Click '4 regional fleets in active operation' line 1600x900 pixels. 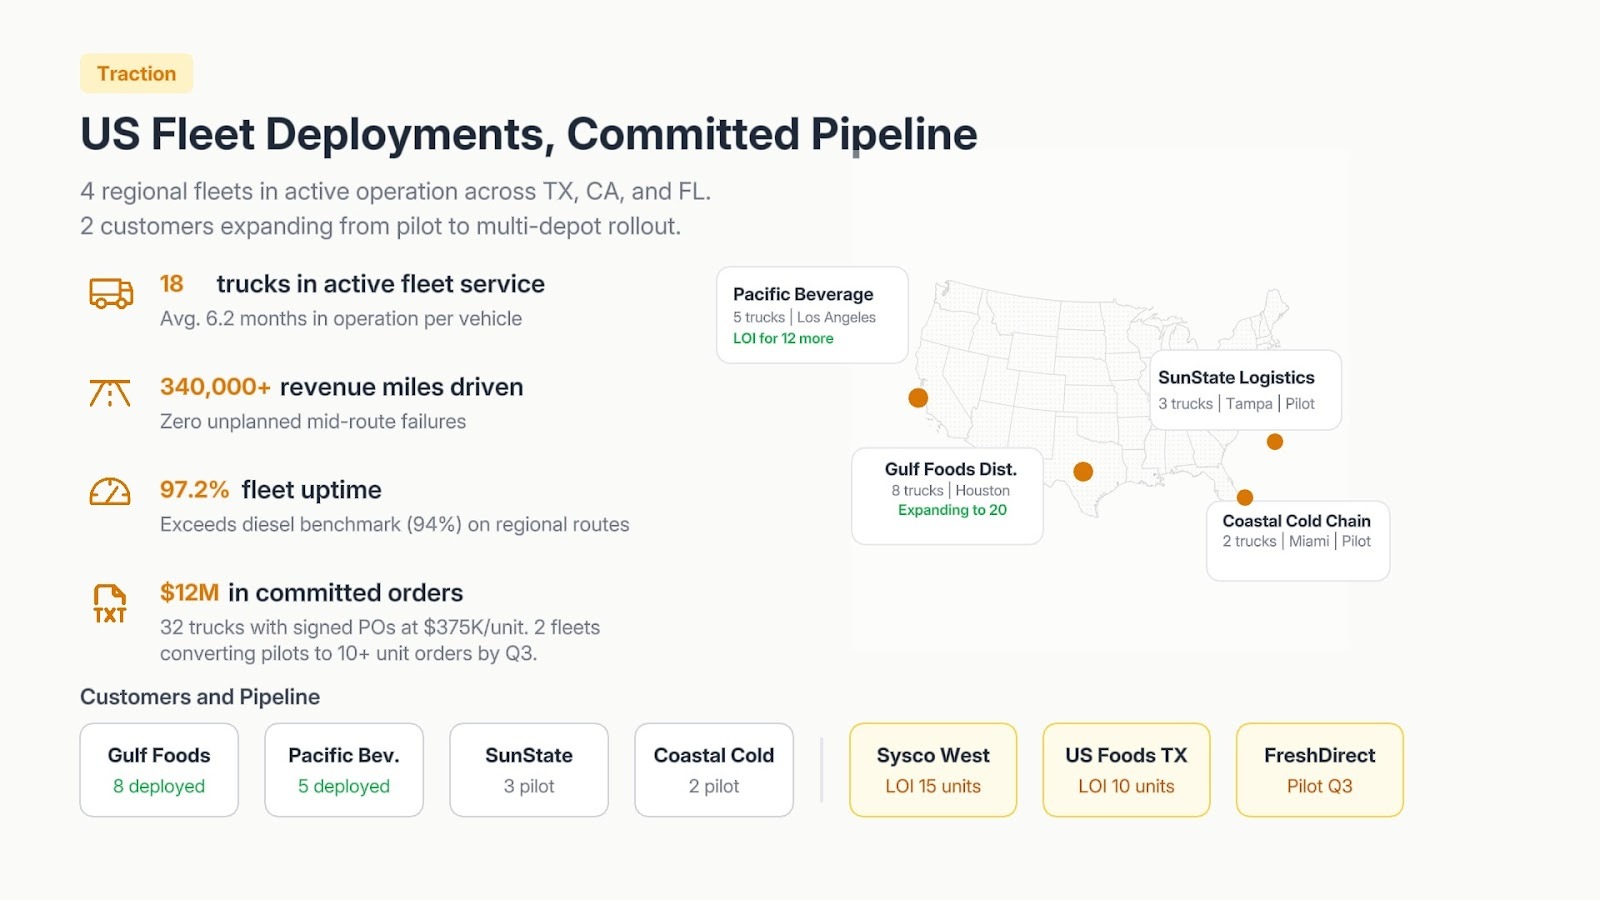(396, 191)
